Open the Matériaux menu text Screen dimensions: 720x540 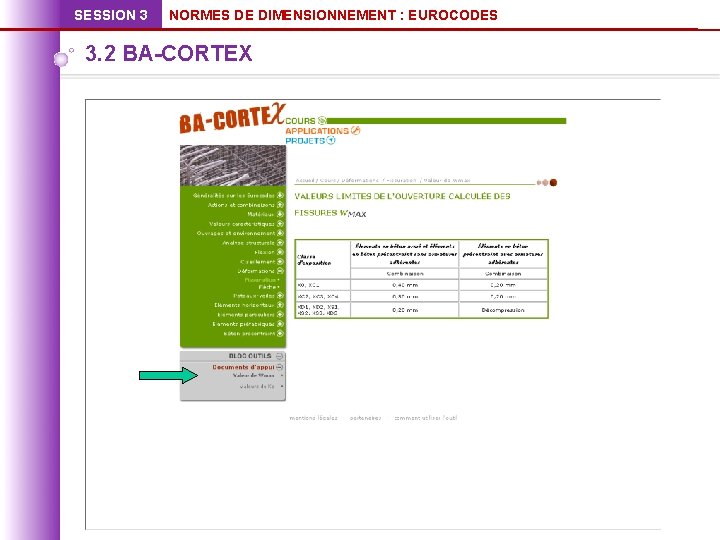pos(261,214)
